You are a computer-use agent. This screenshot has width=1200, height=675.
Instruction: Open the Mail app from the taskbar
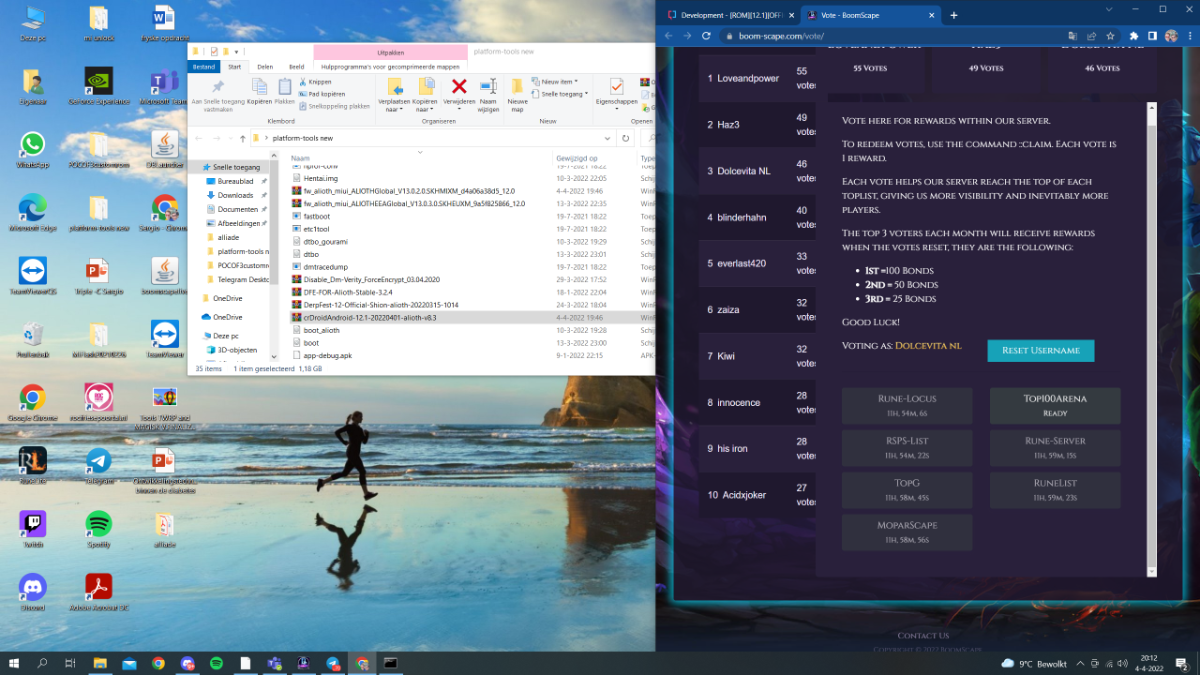pyautogui.click(x=129, y=662)
